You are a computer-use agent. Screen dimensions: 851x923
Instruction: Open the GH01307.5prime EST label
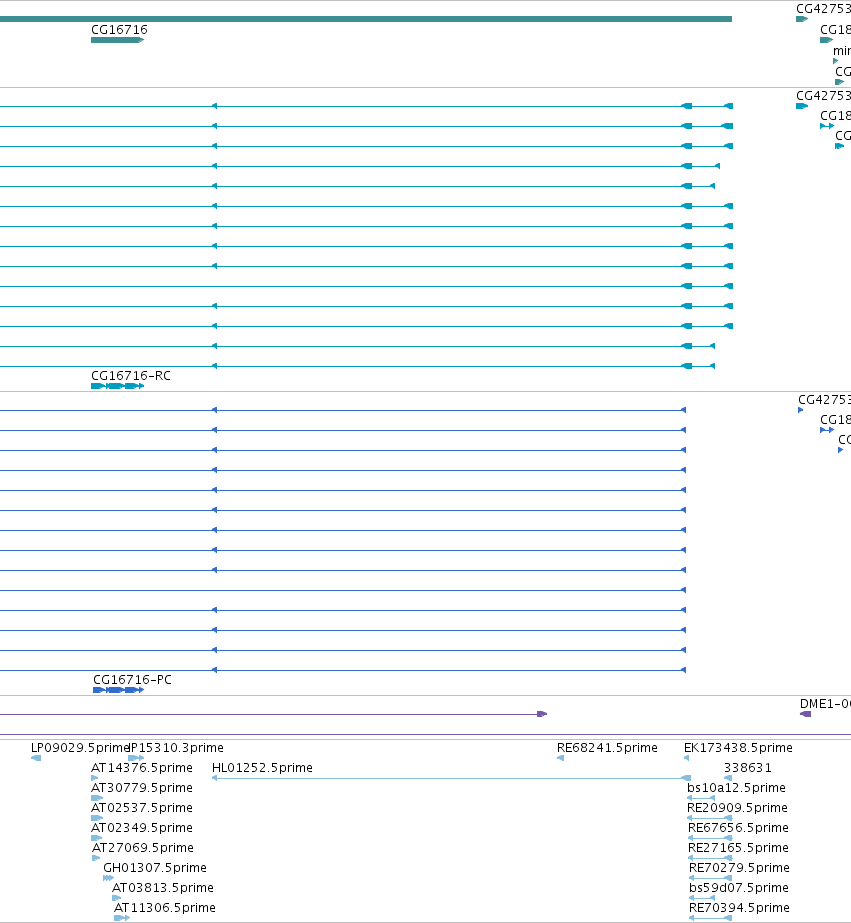(x=155, y=868)
